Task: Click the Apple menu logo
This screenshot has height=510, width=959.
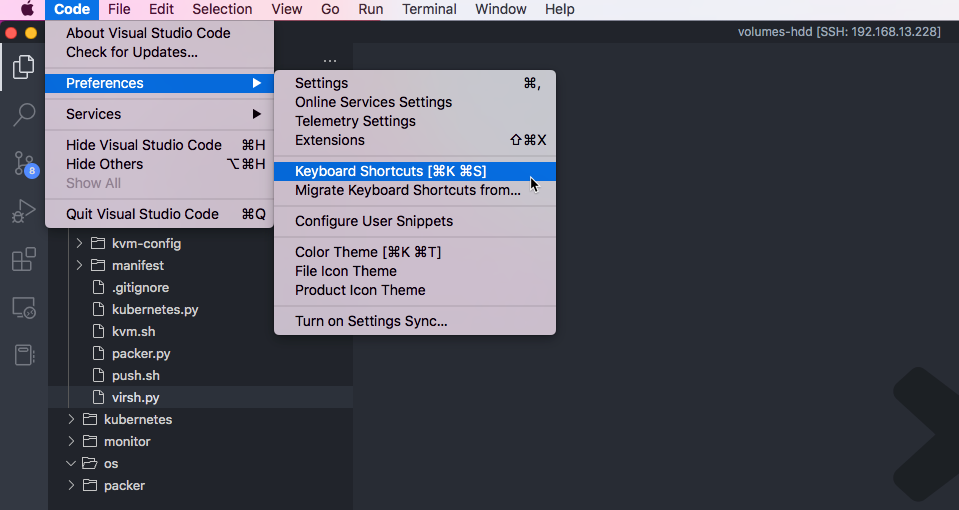Action: click(x=27, y=9)
